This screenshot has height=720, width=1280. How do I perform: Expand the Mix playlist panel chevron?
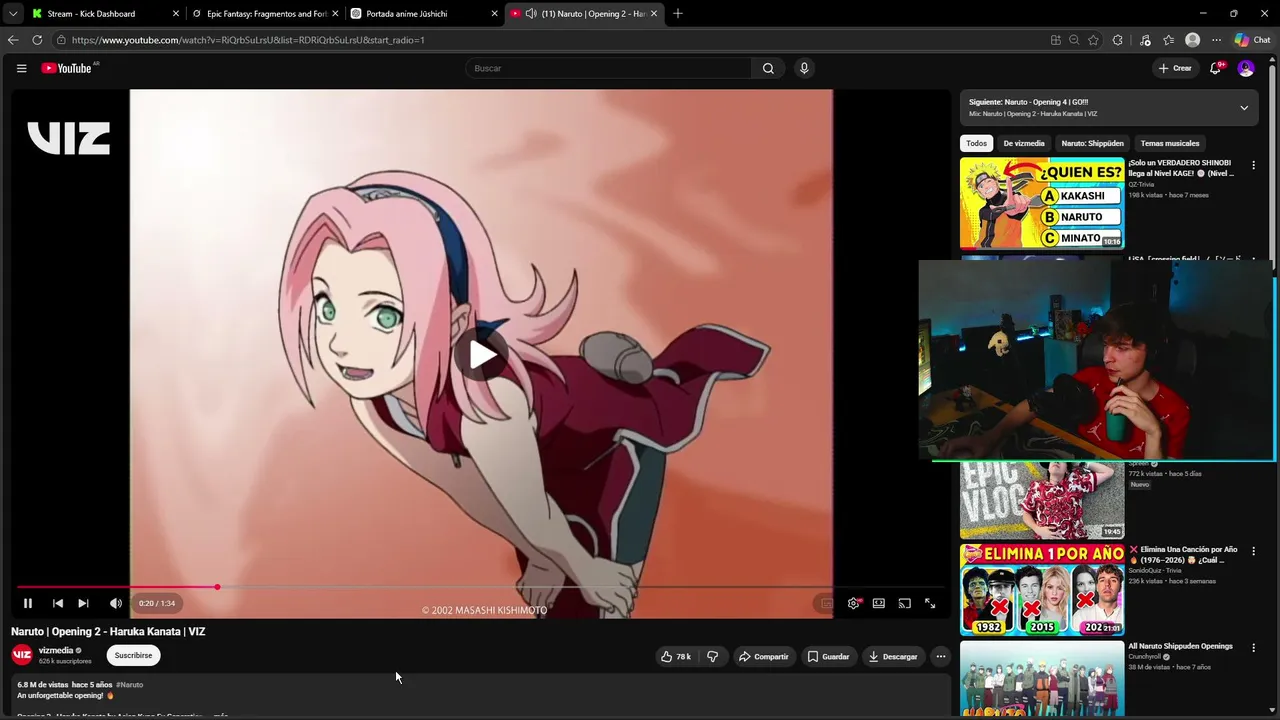point(1244,108)
